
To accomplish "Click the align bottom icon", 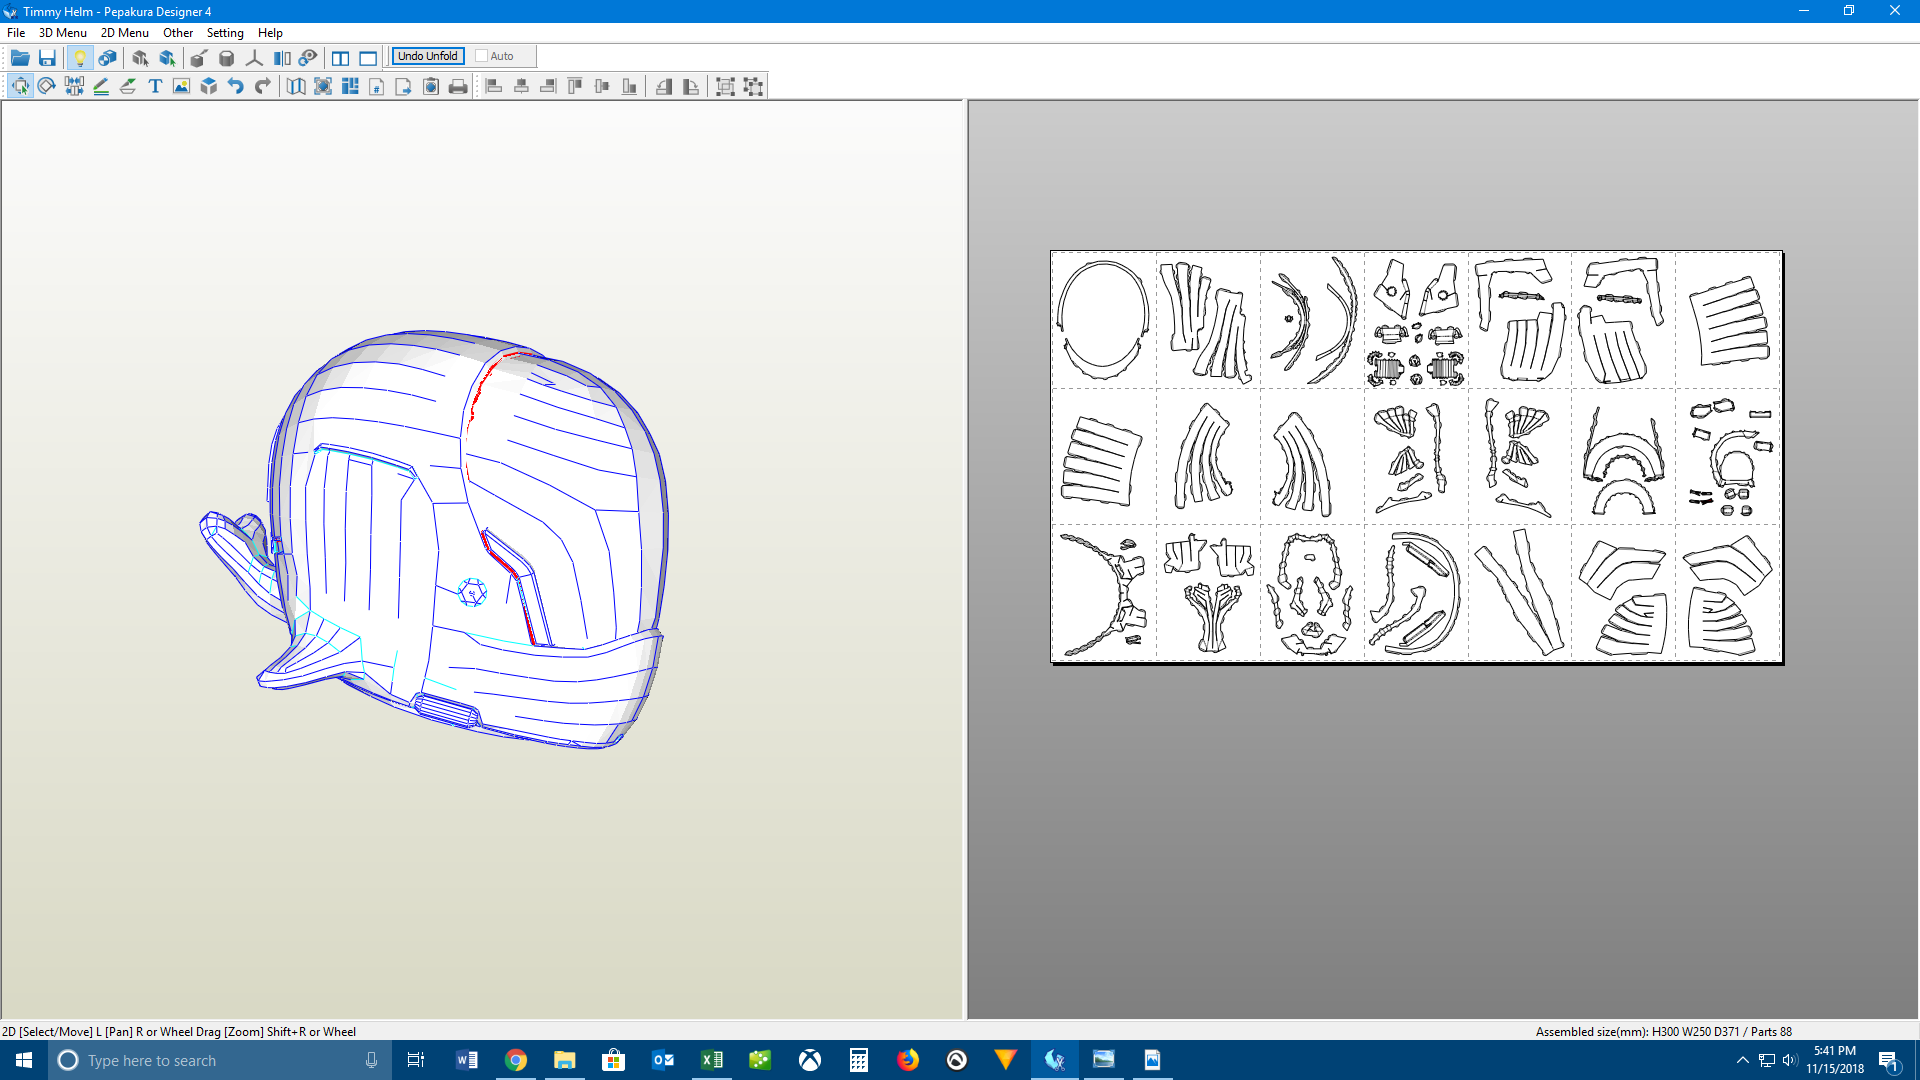I will pos(629,86).
